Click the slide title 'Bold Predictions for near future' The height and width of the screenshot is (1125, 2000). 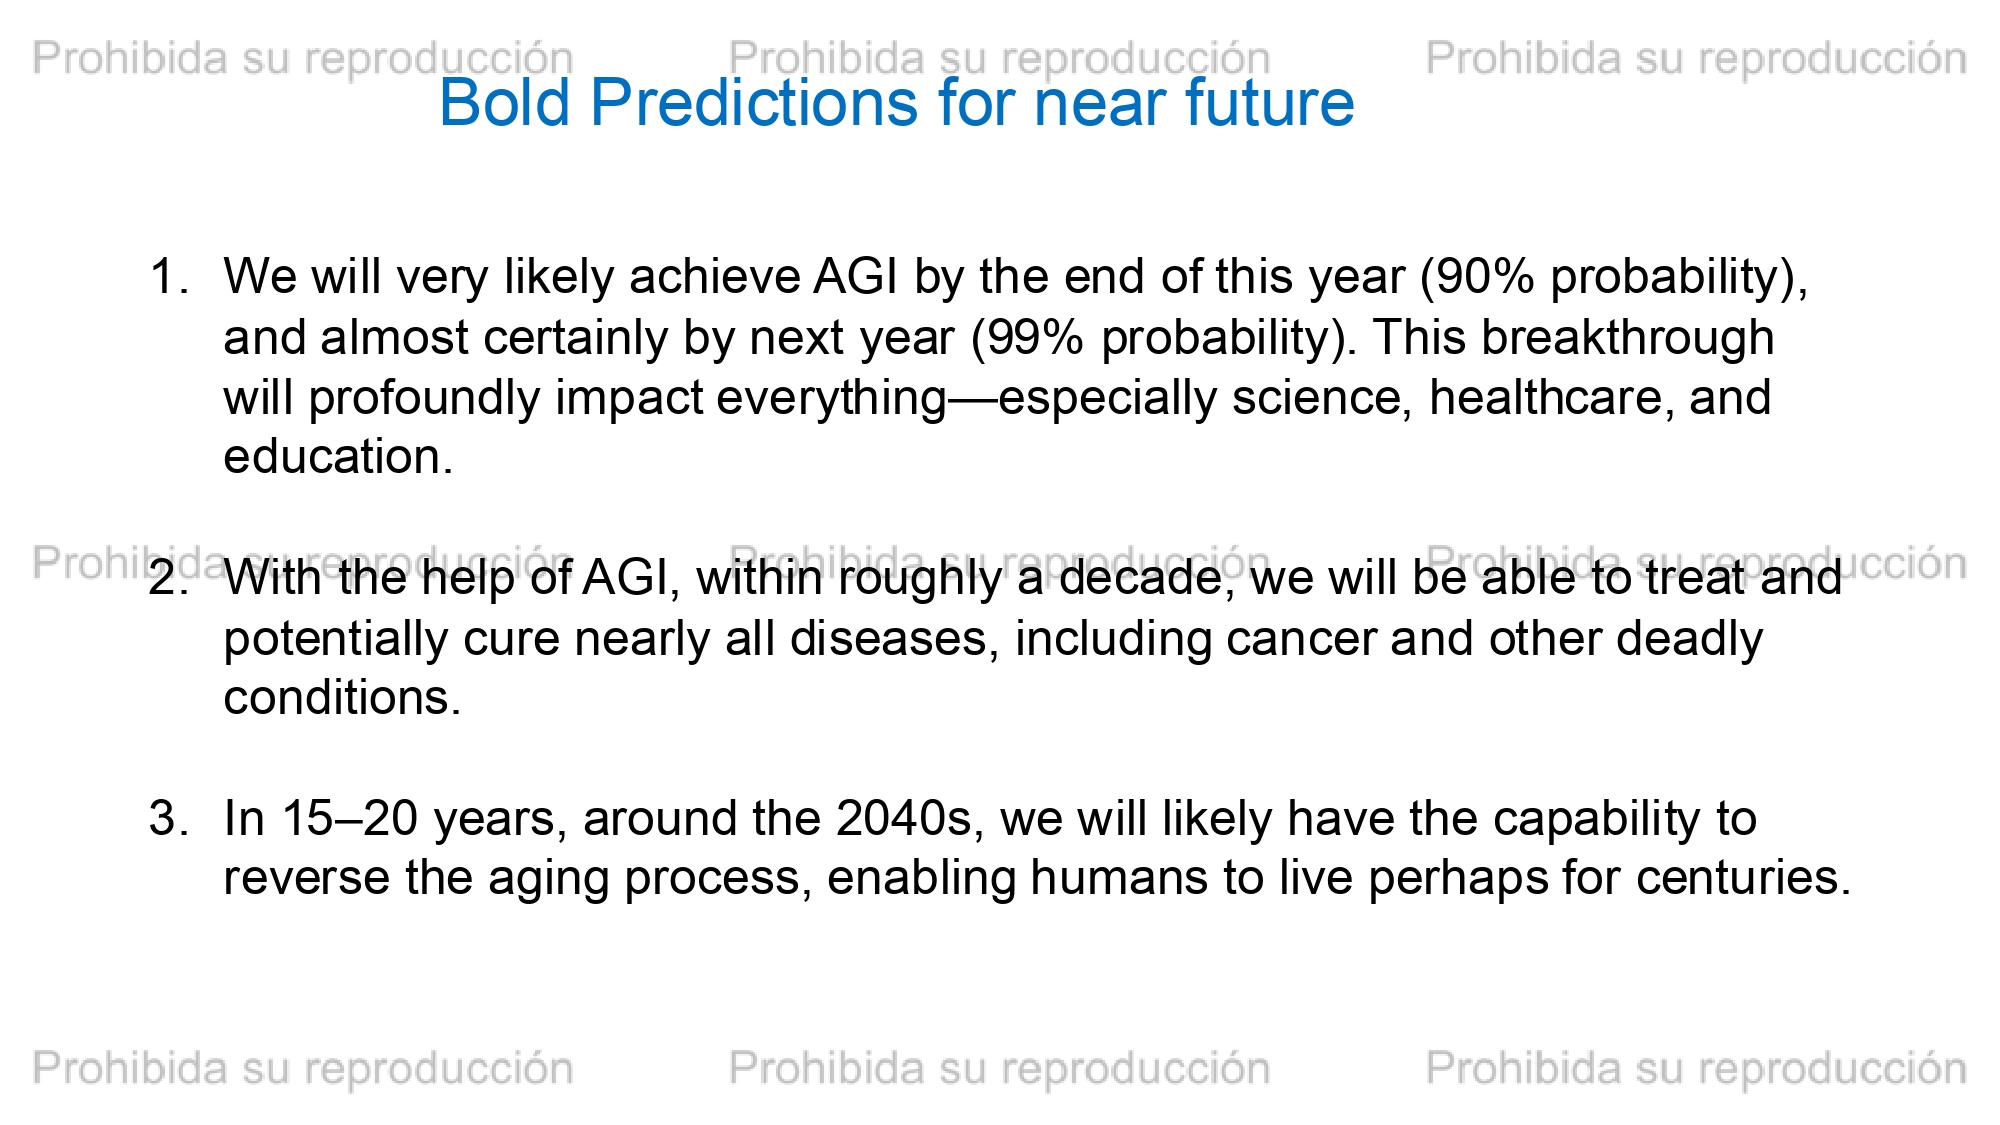(x=897, y=103)
